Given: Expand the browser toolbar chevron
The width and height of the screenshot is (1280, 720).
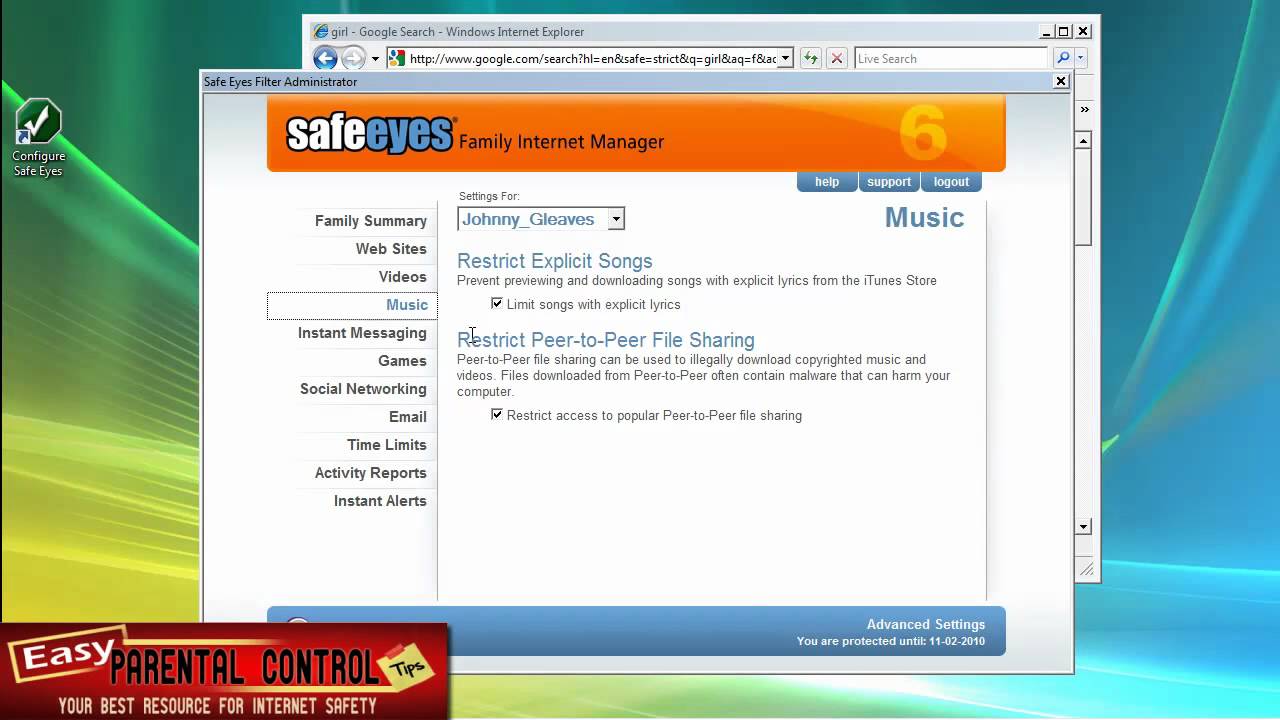Looking at the screenshot, I should tap(1084, 109).
